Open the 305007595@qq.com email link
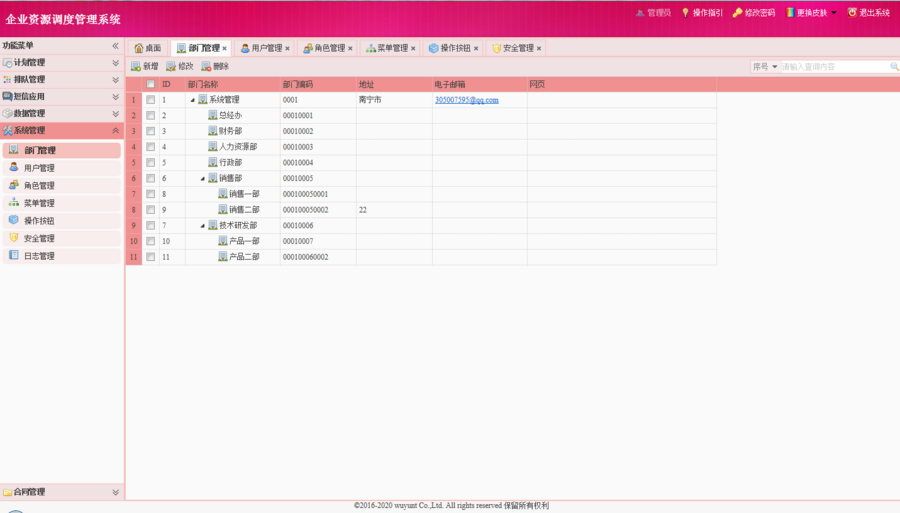The height and width of the screenshot is (513, 900). tap(467, 100)
